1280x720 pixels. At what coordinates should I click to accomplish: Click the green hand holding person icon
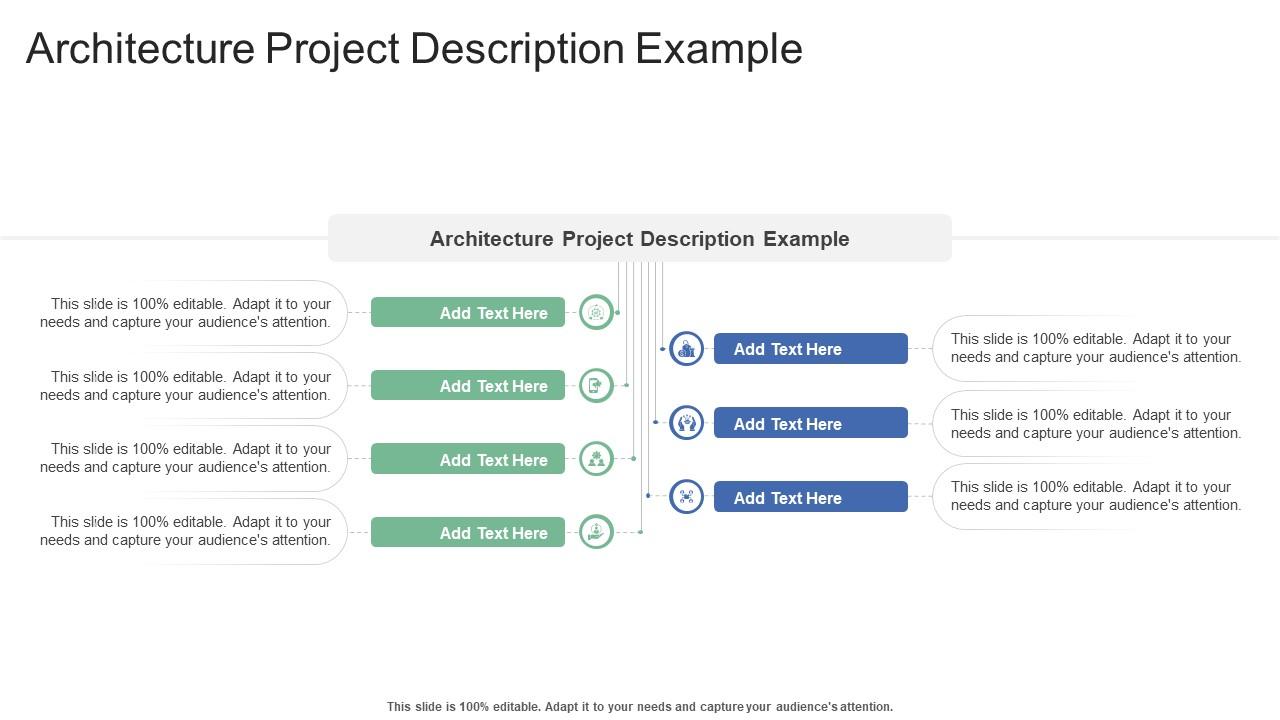coord(596,532)
